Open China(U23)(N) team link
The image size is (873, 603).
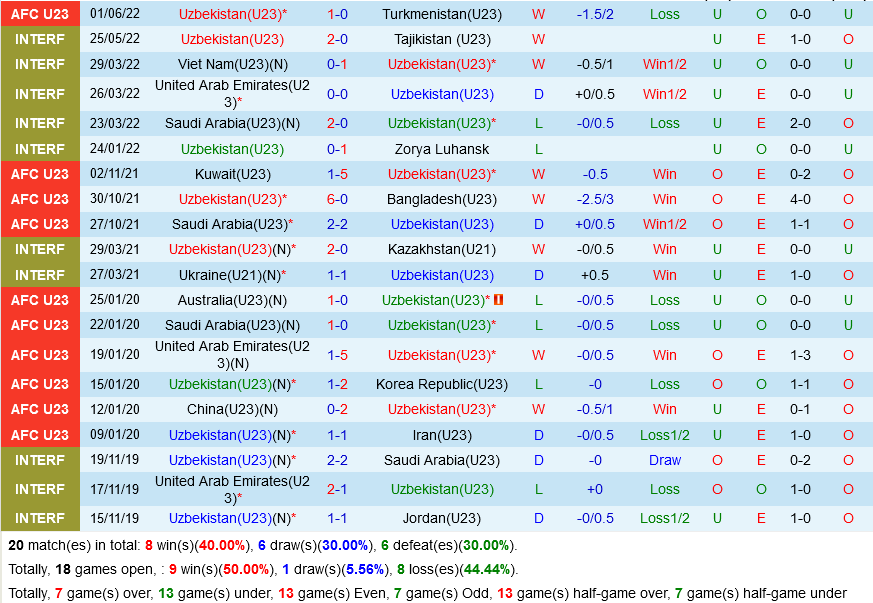(x=233, y=409)
